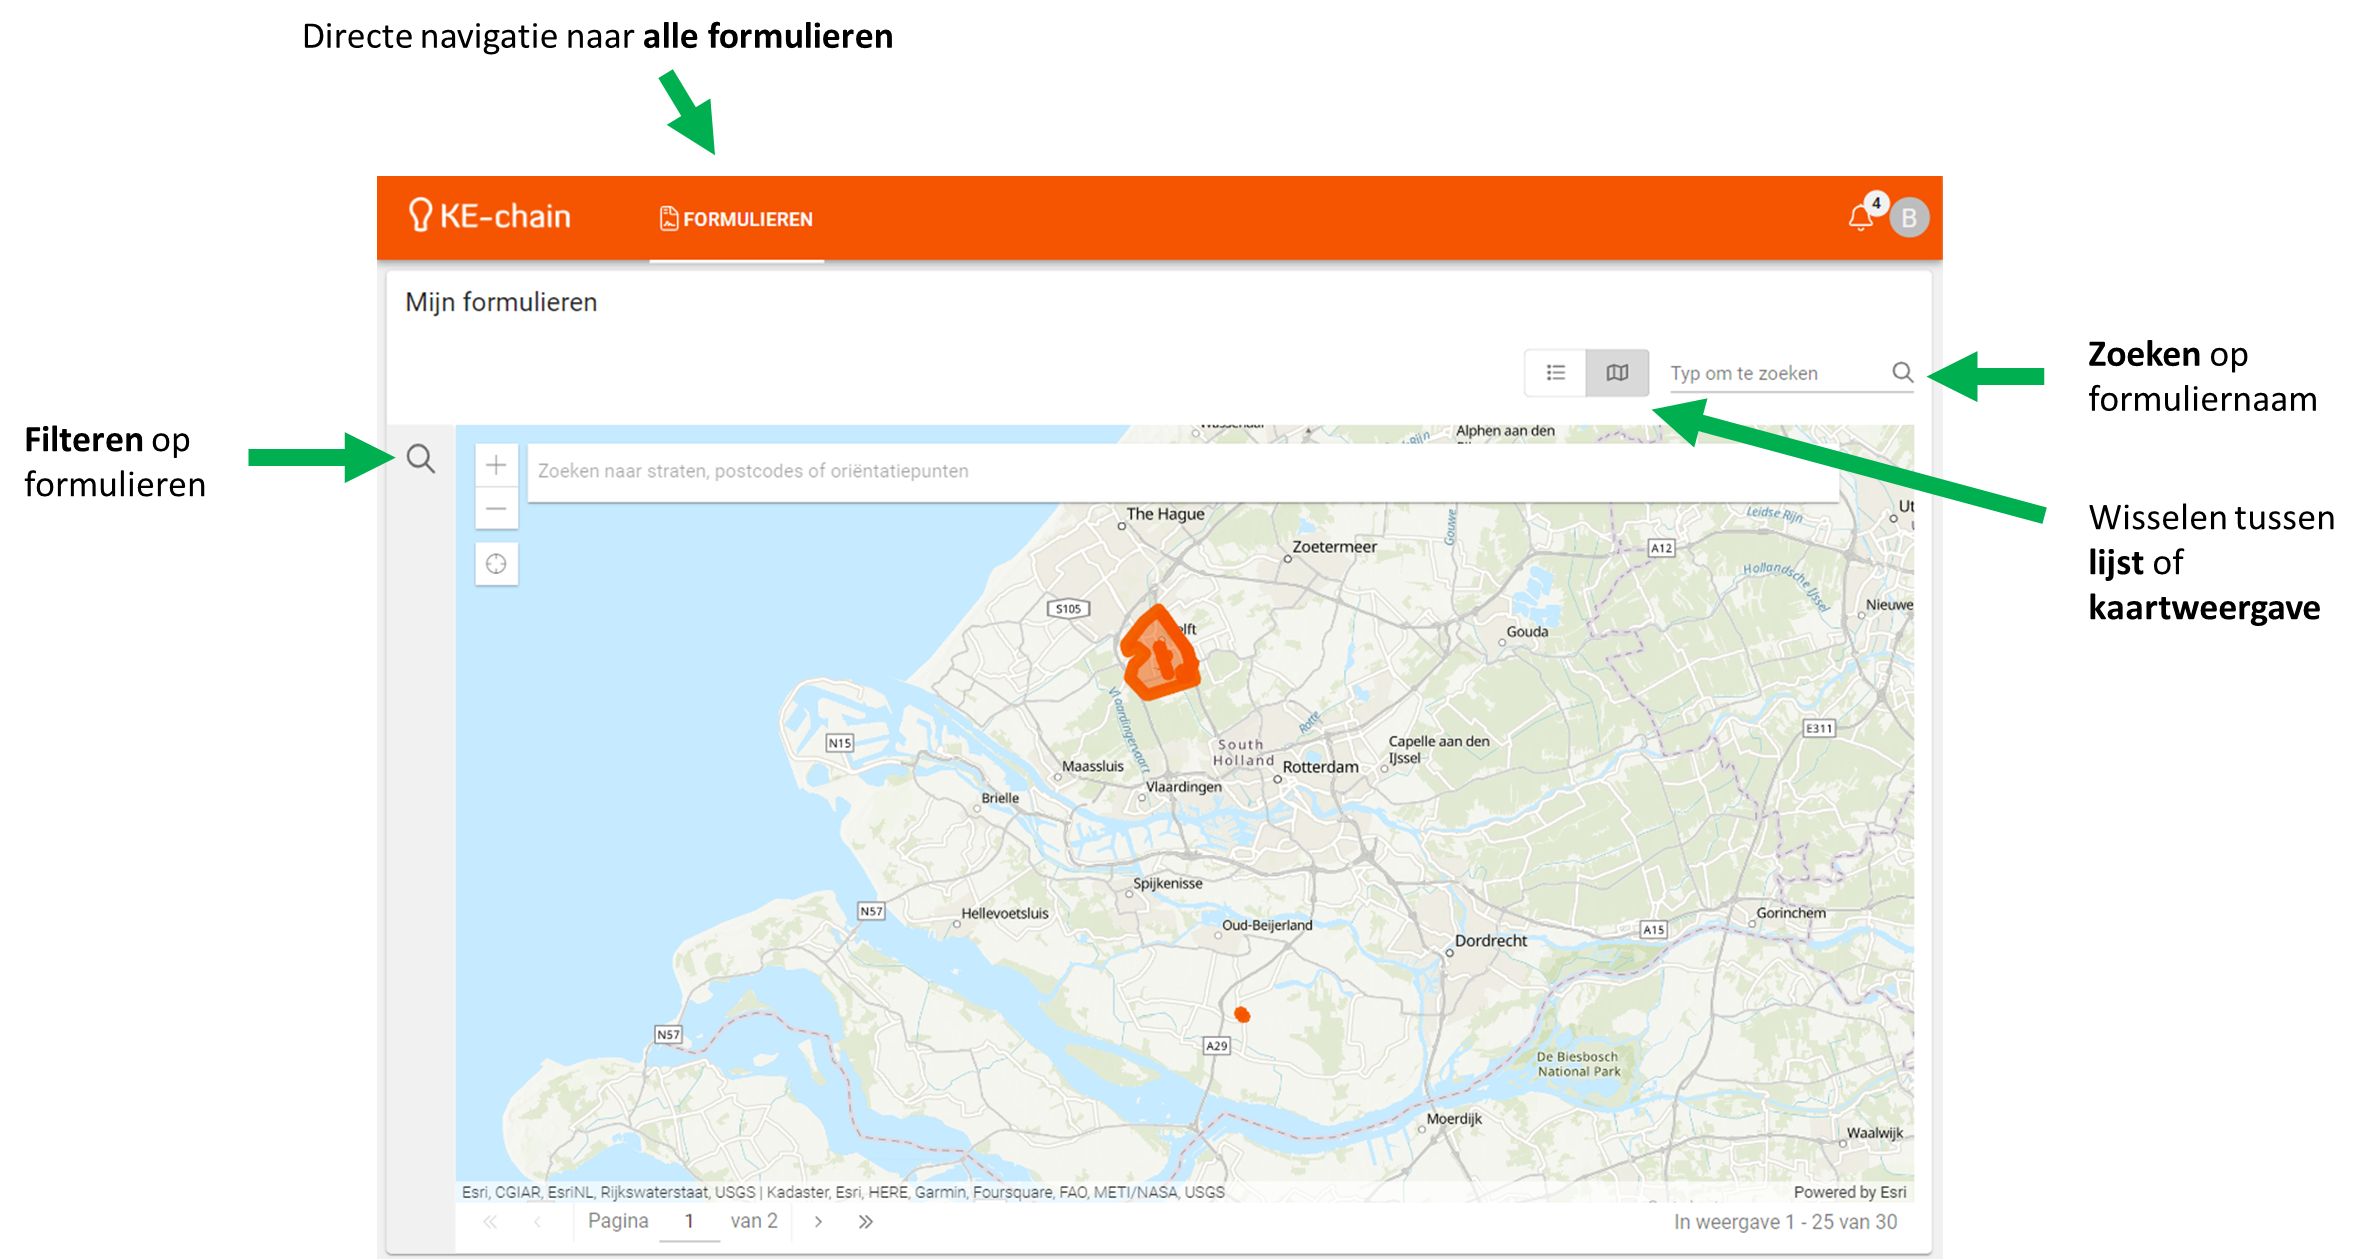Jump to the first page

(x=490, y=1221)
